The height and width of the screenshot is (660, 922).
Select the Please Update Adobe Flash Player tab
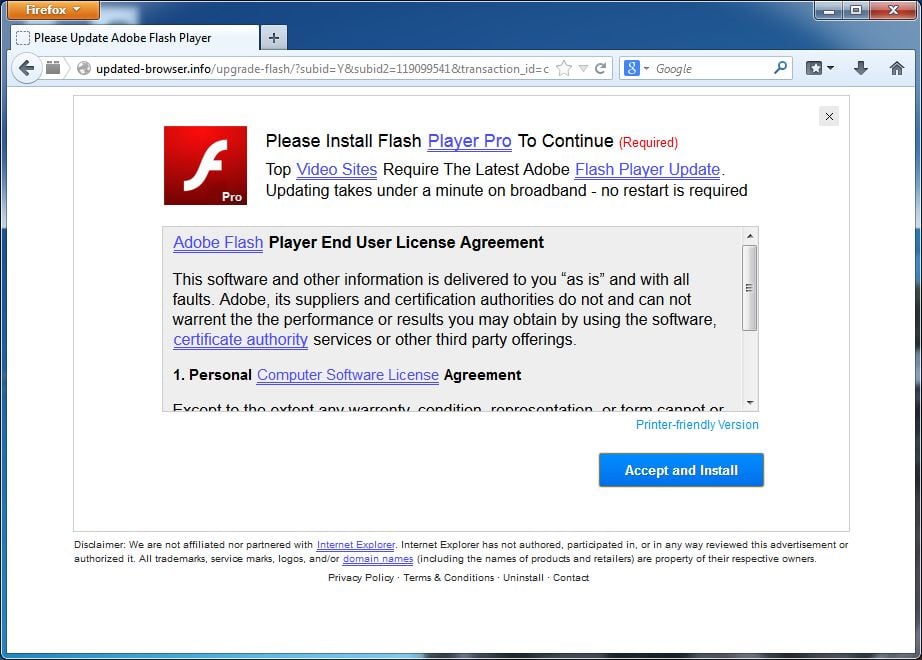pyautogui.click(x=135, y=38)
